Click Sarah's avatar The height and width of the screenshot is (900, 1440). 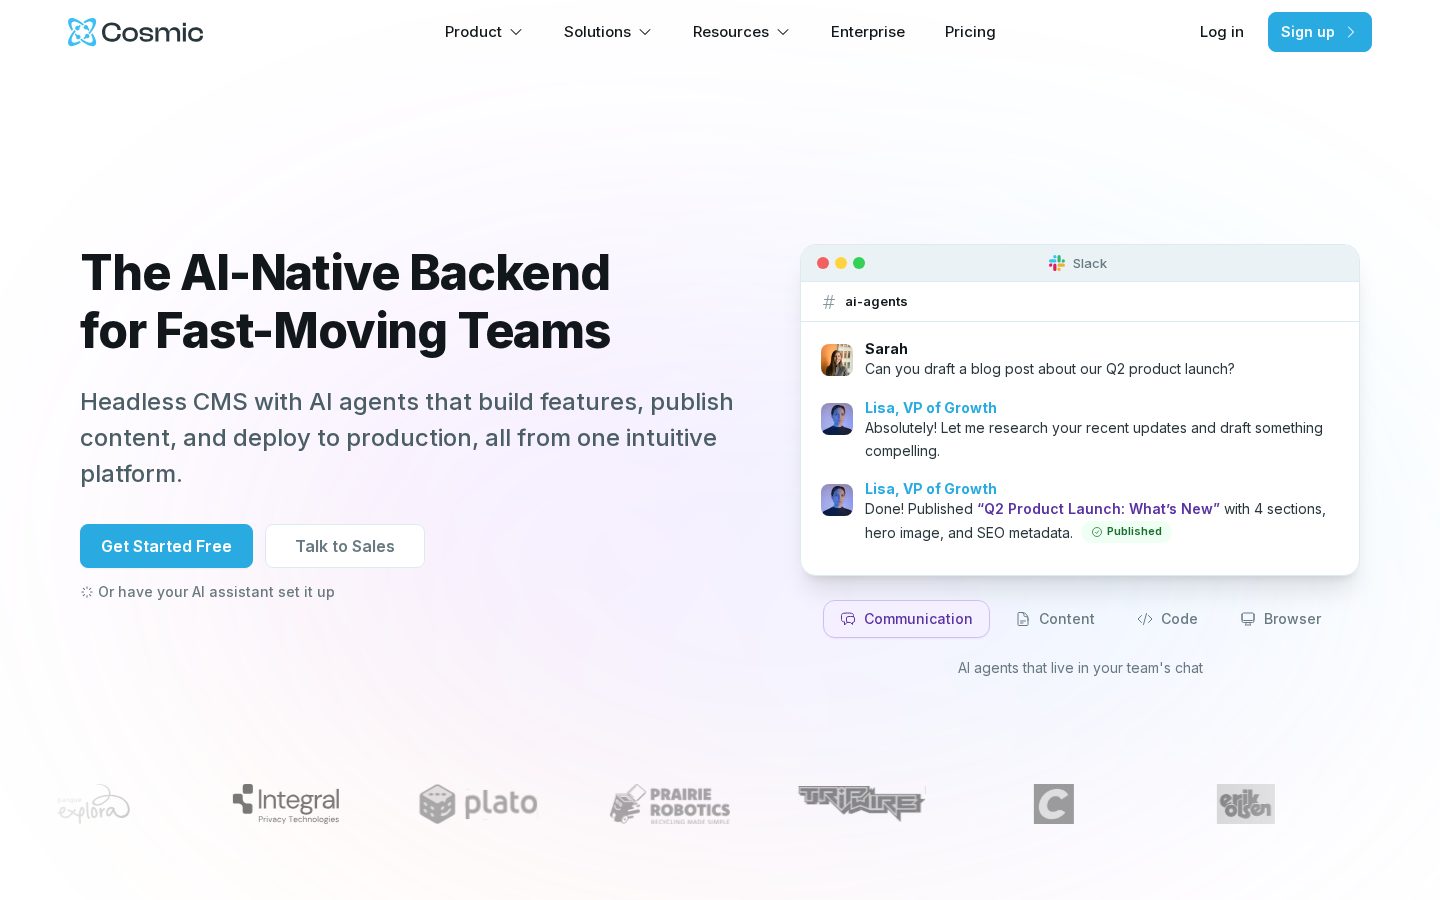(x=837, y=360)
